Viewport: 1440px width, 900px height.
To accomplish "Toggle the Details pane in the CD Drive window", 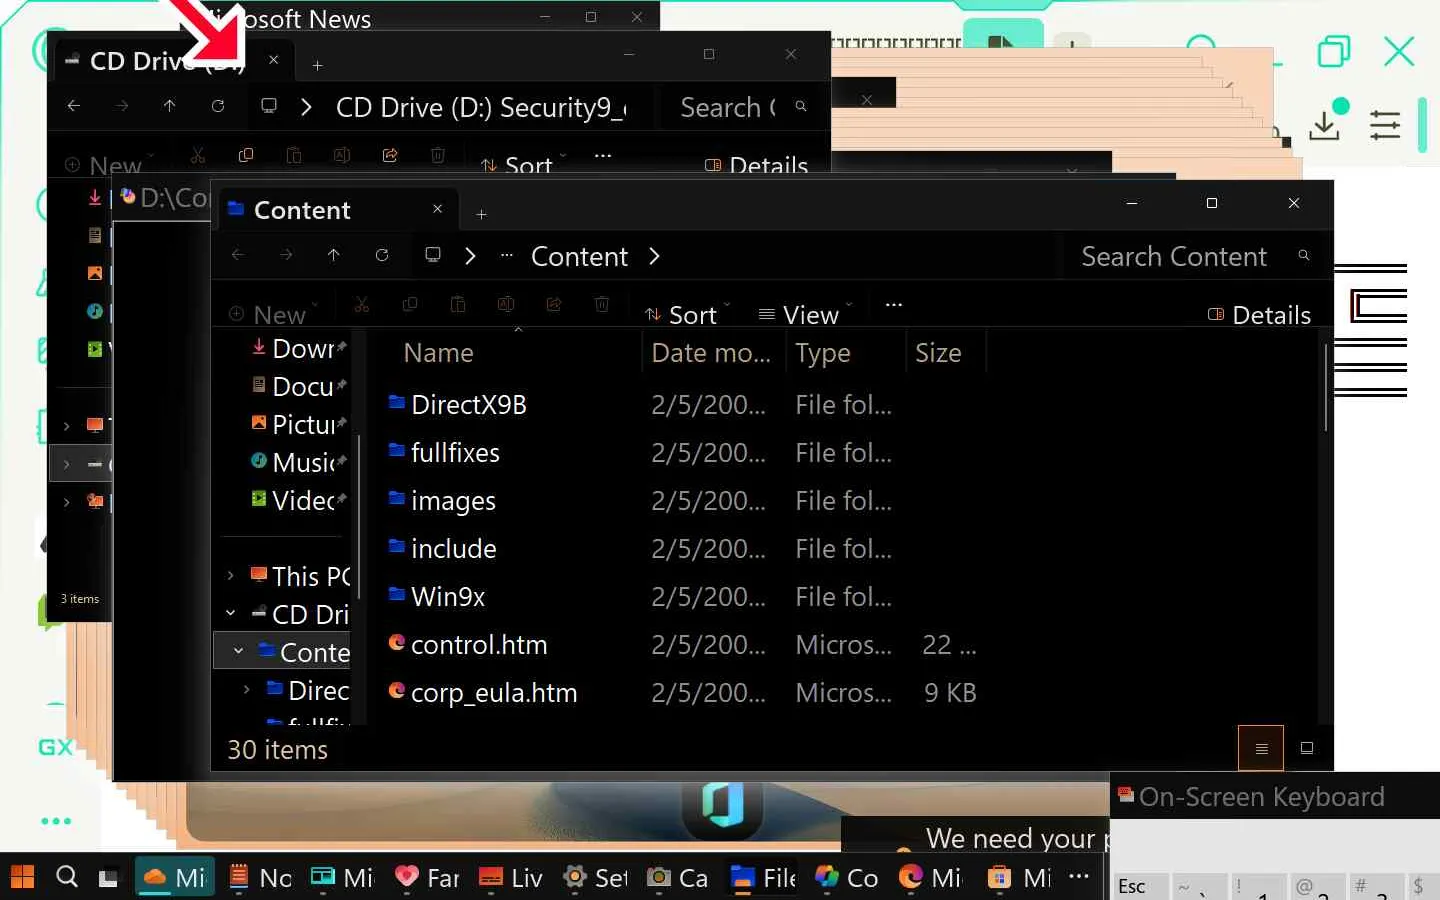I will 756,165.
